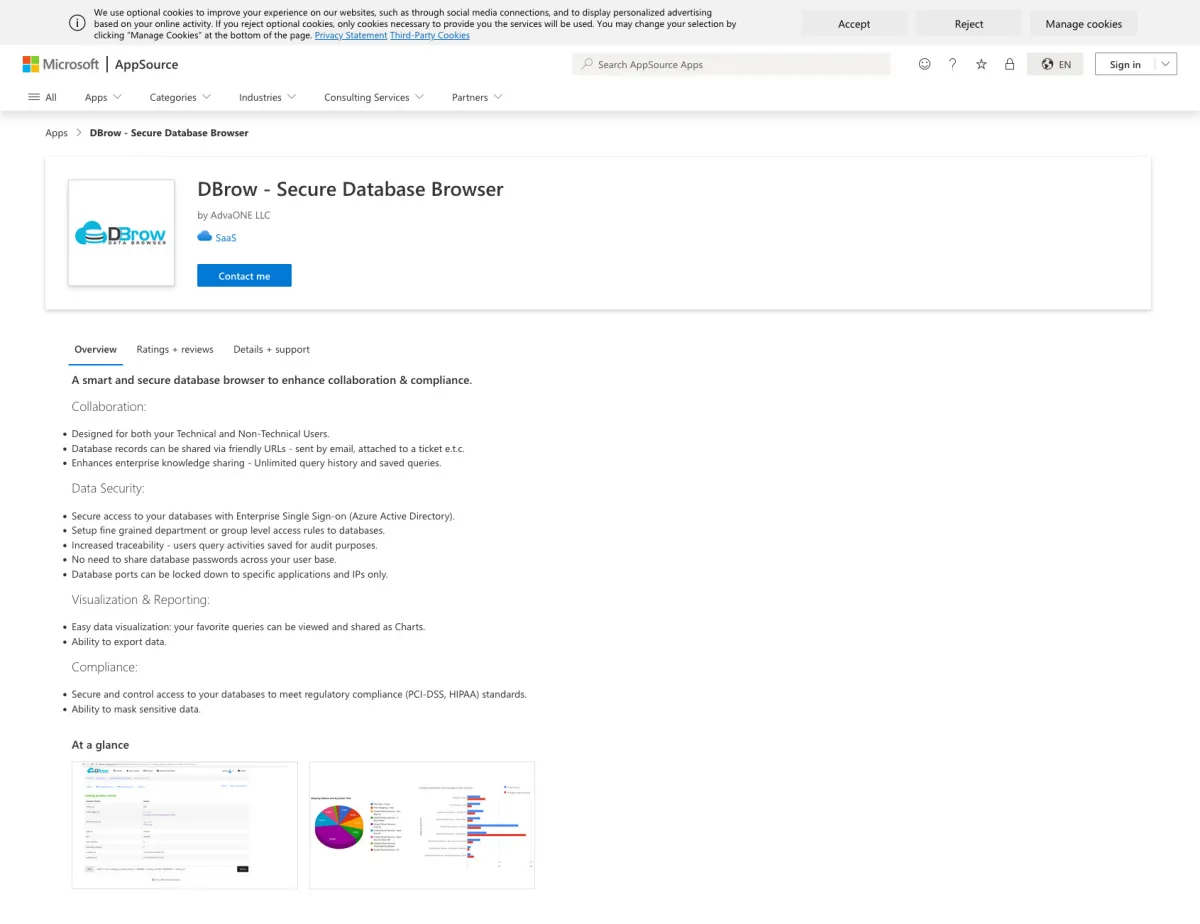
Task: Focus the Search AppSource Apps field
Action: click(731, 64)
